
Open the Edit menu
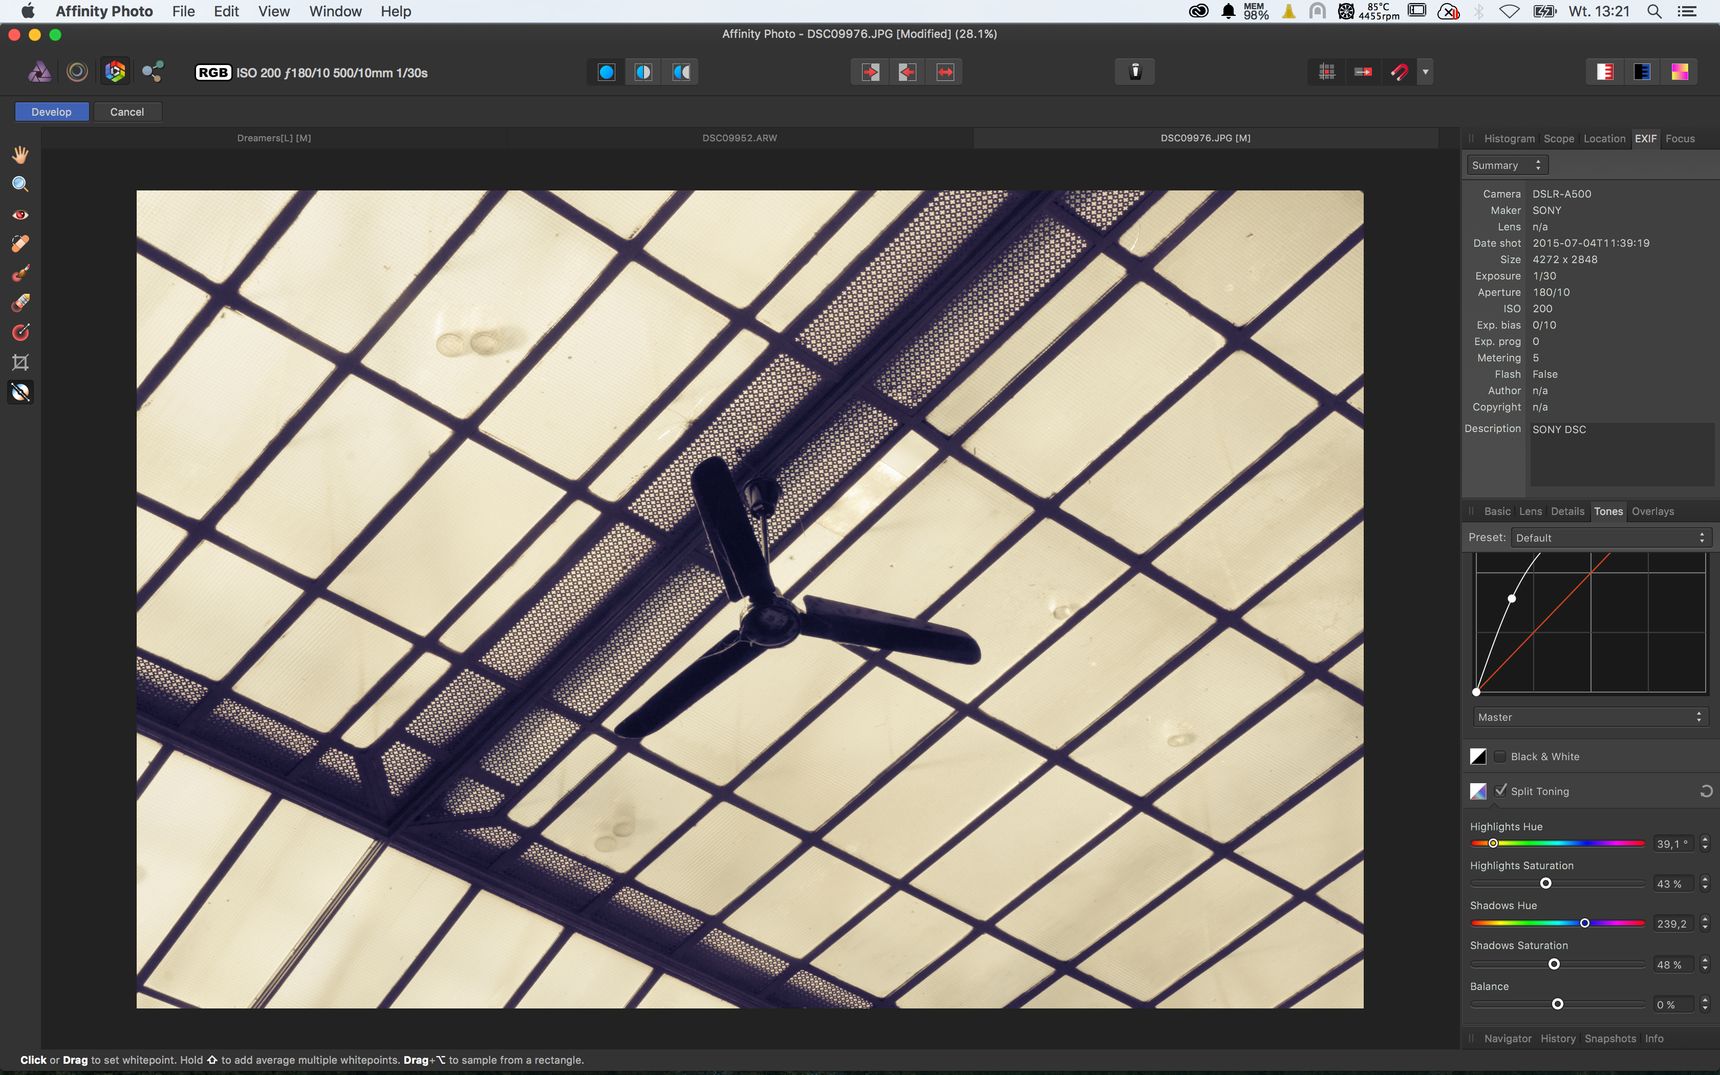click(x=226, y=11)
